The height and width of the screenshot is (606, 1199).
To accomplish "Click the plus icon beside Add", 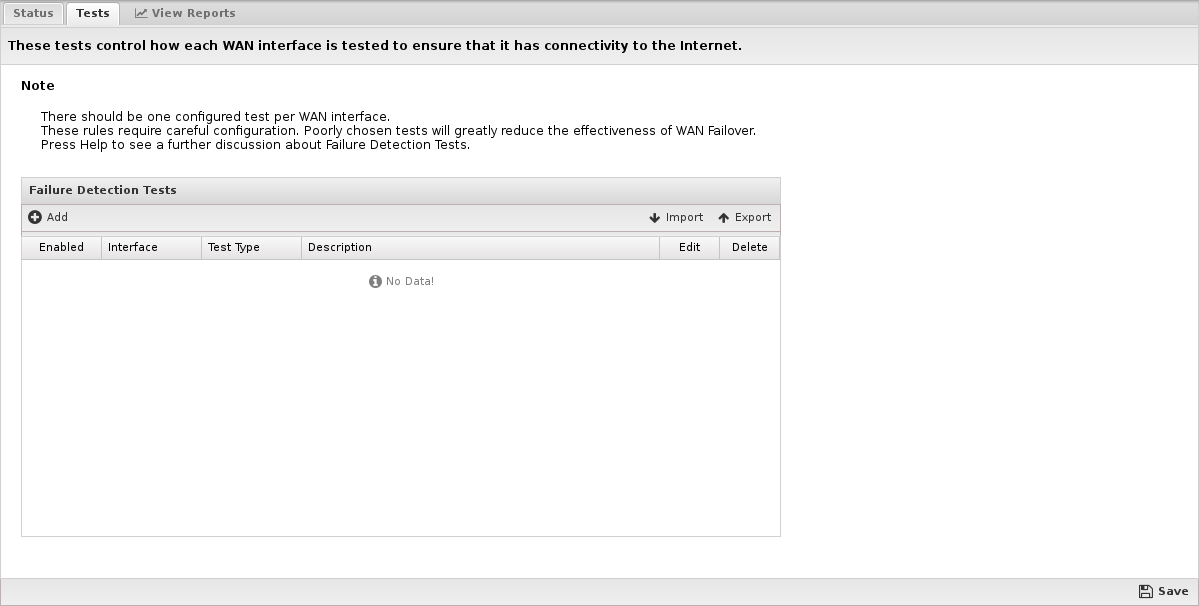I will tap(34, 217).
